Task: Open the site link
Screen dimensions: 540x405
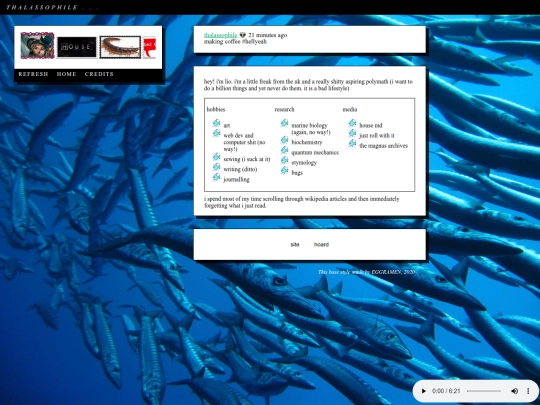Action: pos(295,245)
